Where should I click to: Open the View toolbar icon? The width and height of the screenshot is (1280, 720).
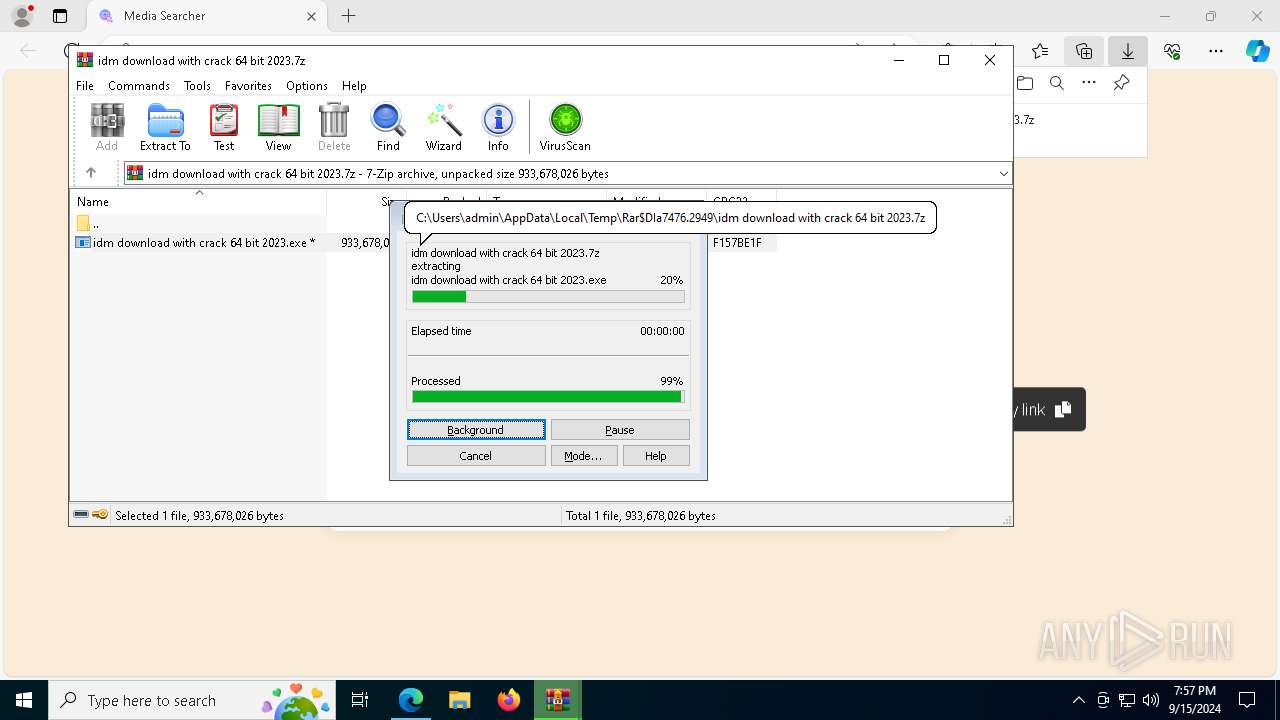pos(278,127)
